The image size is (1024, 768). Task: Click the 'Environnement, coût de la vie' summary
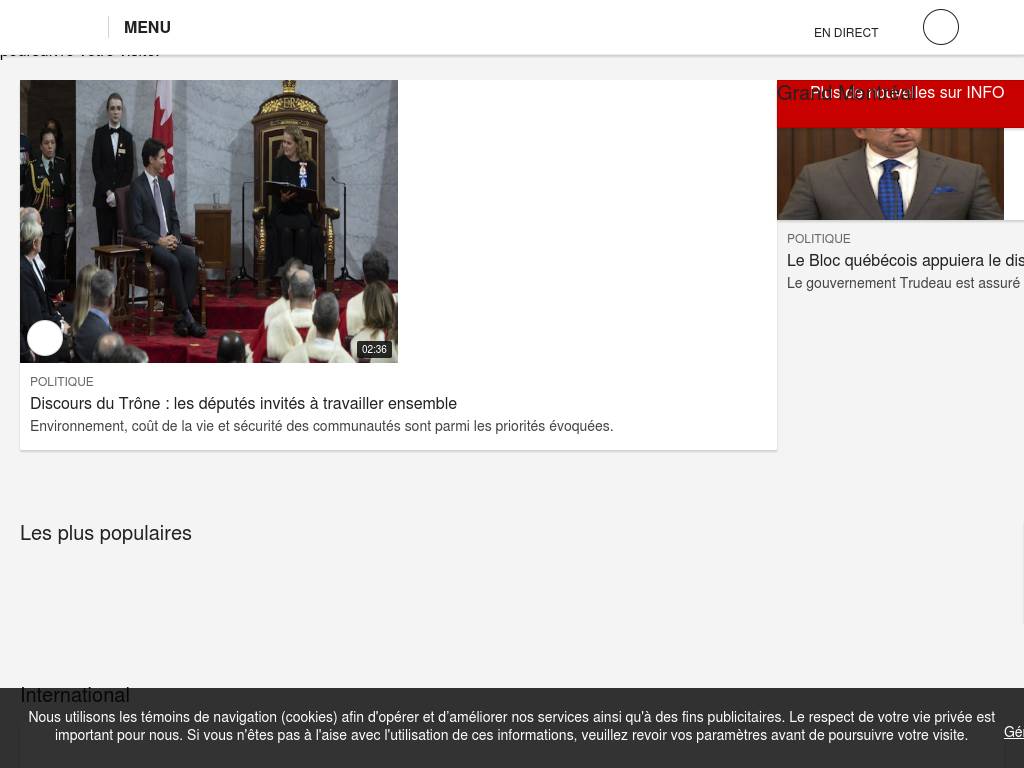pyautogui.click(x=321, y=426)
